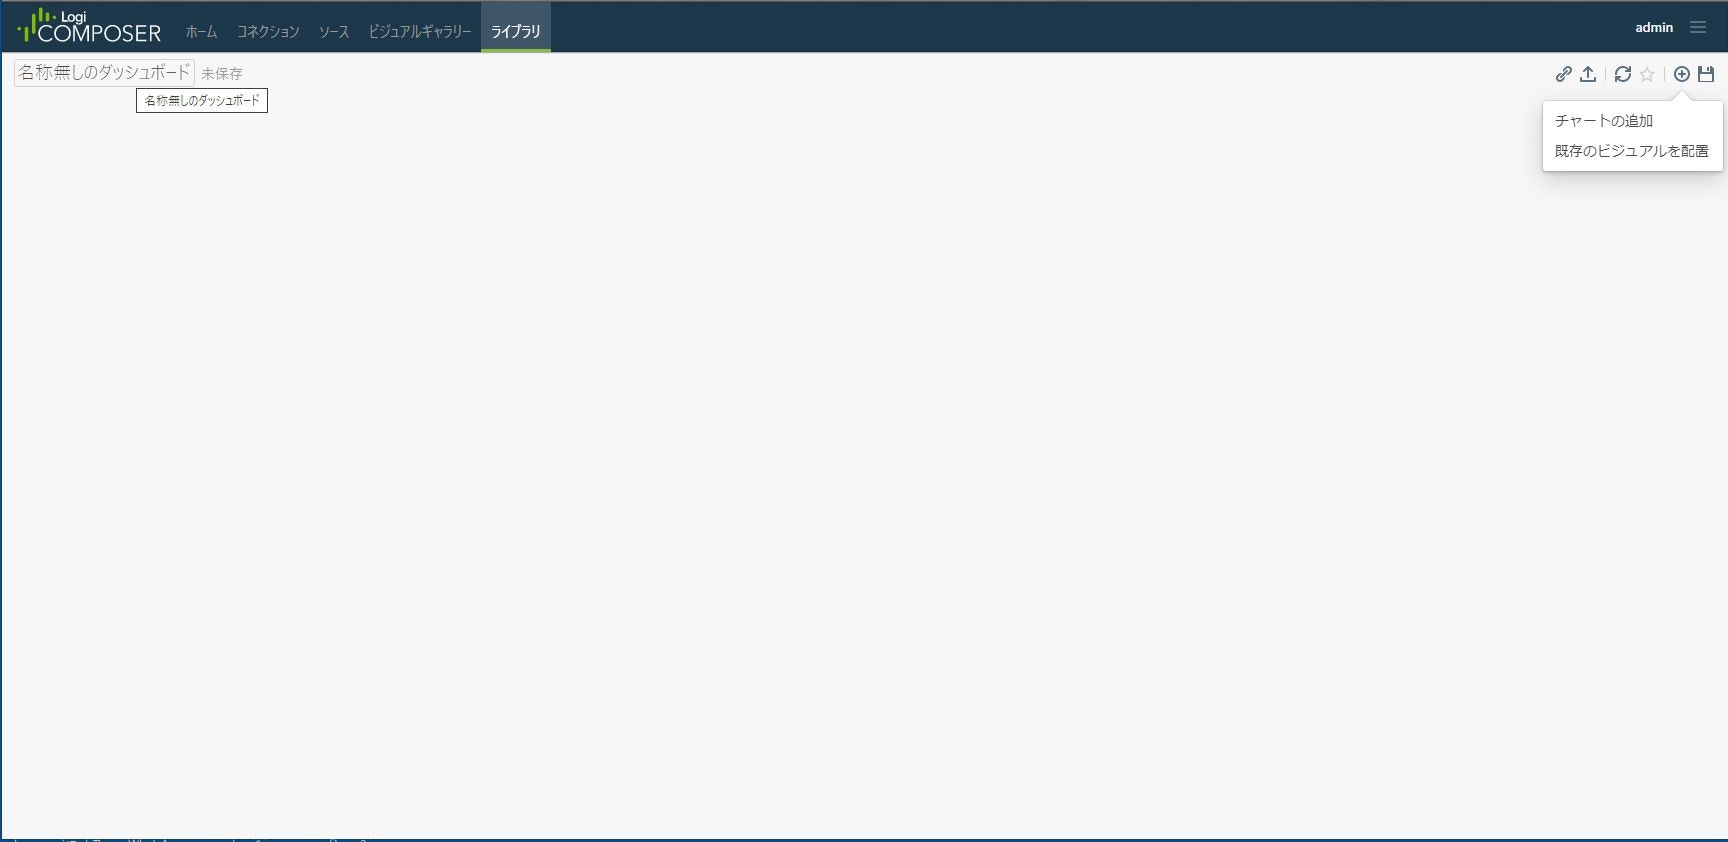
Task: Click the 名称無しのダッシュボード name field
Action: coord(104,72)
